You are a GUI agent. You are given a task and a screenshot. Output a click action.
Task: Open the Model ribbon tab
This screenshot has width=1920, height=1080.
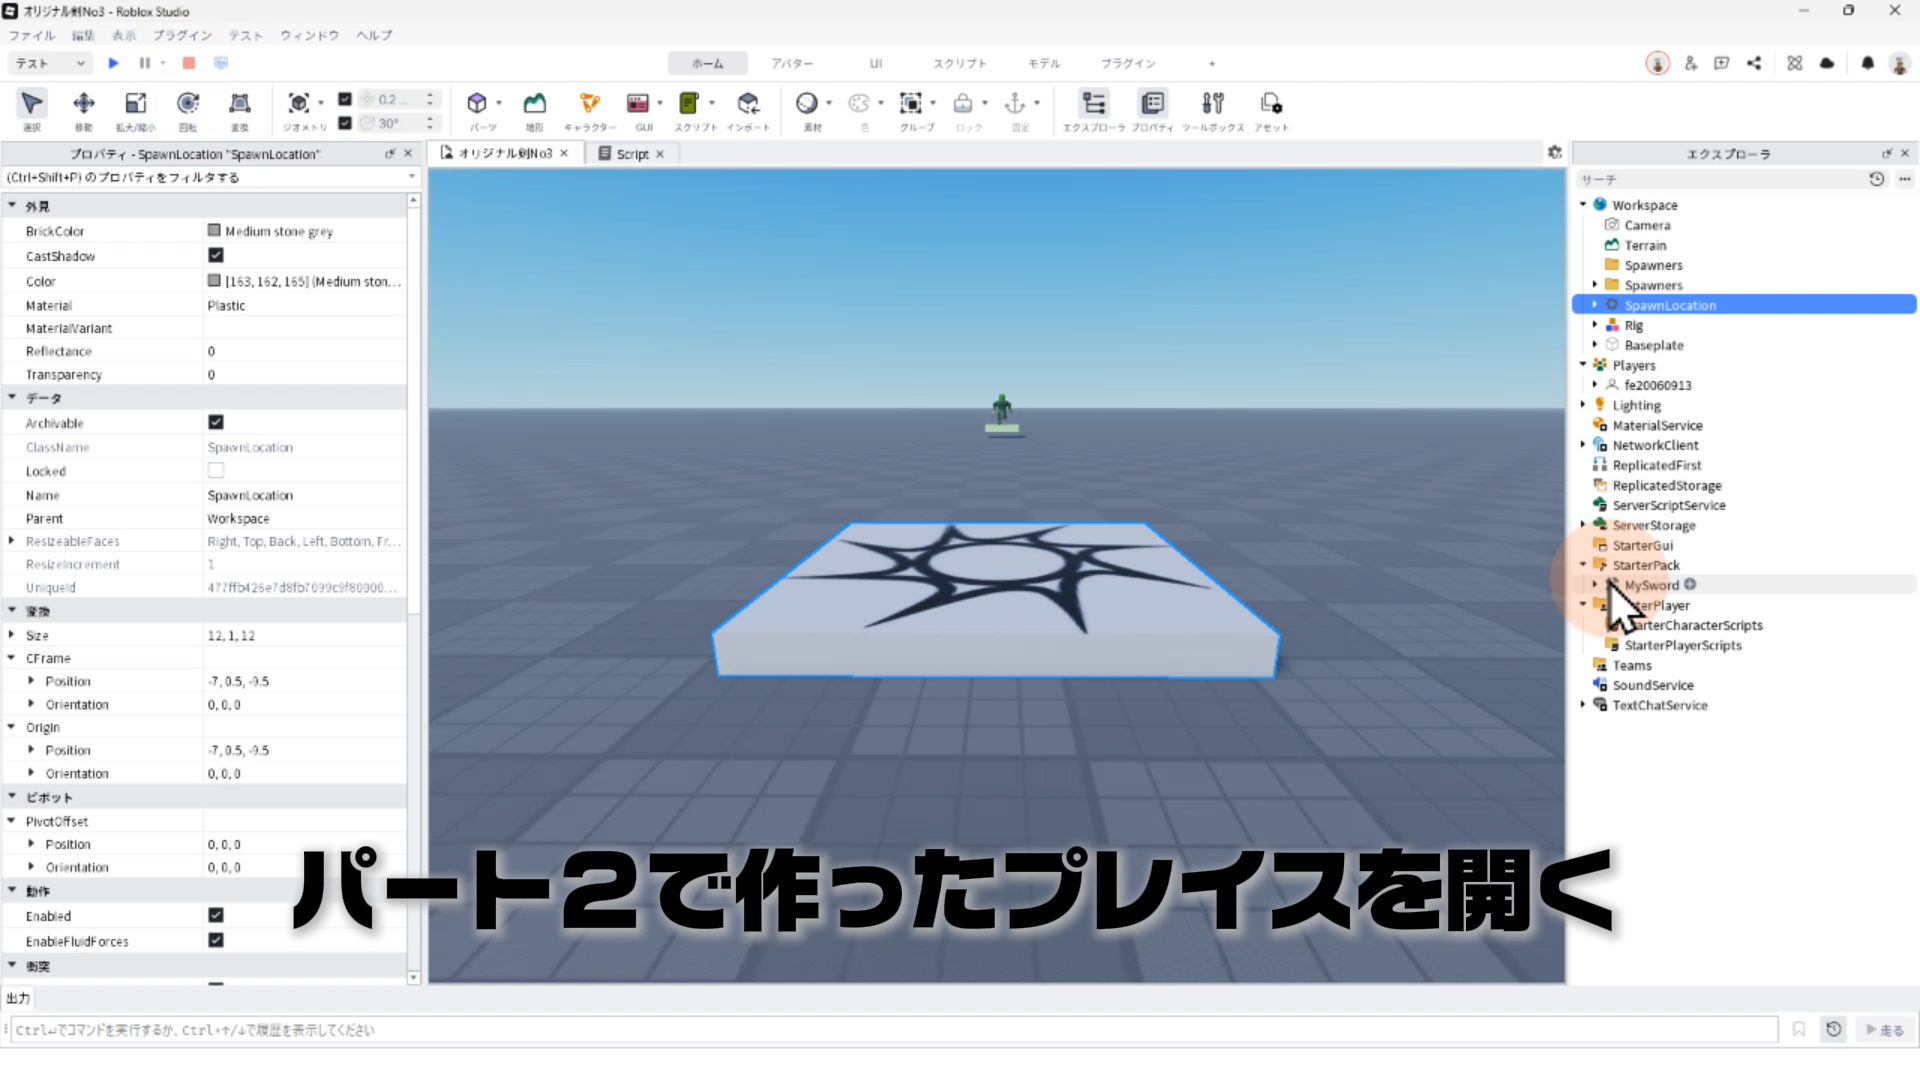tap(1043, 63)
